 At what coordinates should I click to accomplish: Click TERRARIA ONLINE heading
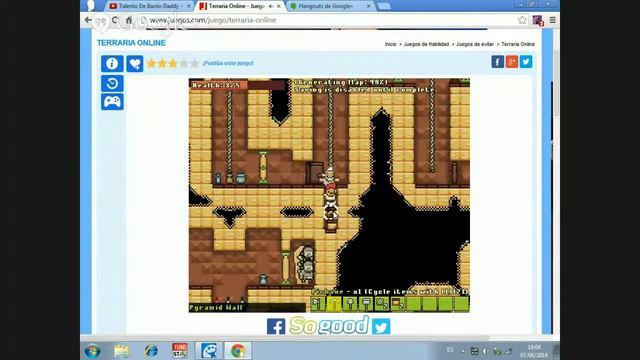pyautogui.click(x=131, y=43)
